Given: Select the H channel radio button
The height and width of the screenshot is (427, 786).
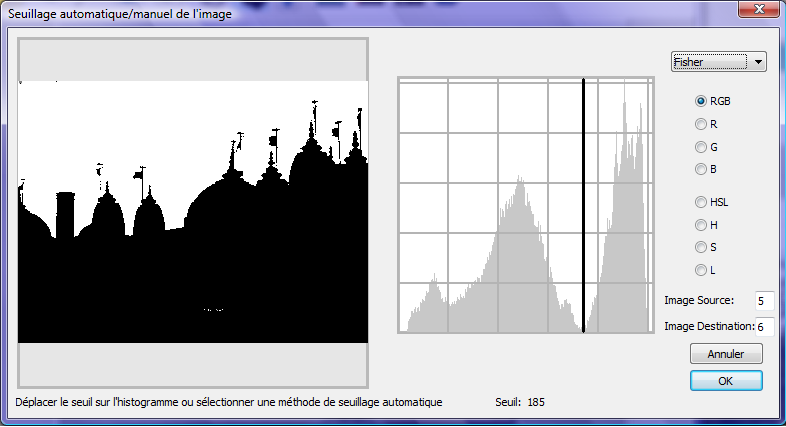Looking at the screenshot, I should click(701, 225).
